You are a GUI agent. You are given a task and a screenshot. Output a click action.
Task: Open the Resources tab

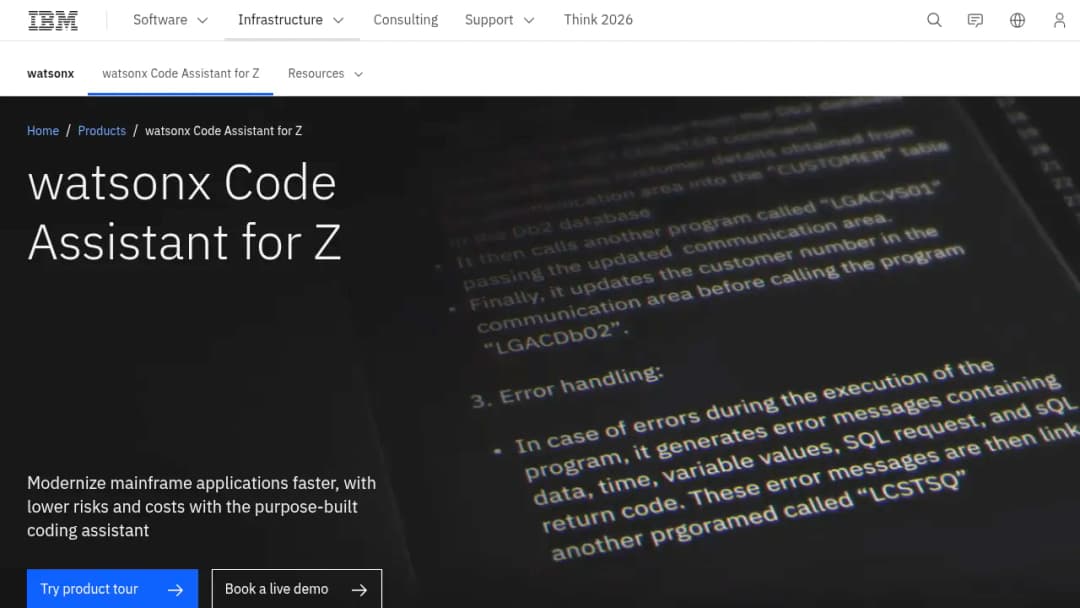(325, 74)
